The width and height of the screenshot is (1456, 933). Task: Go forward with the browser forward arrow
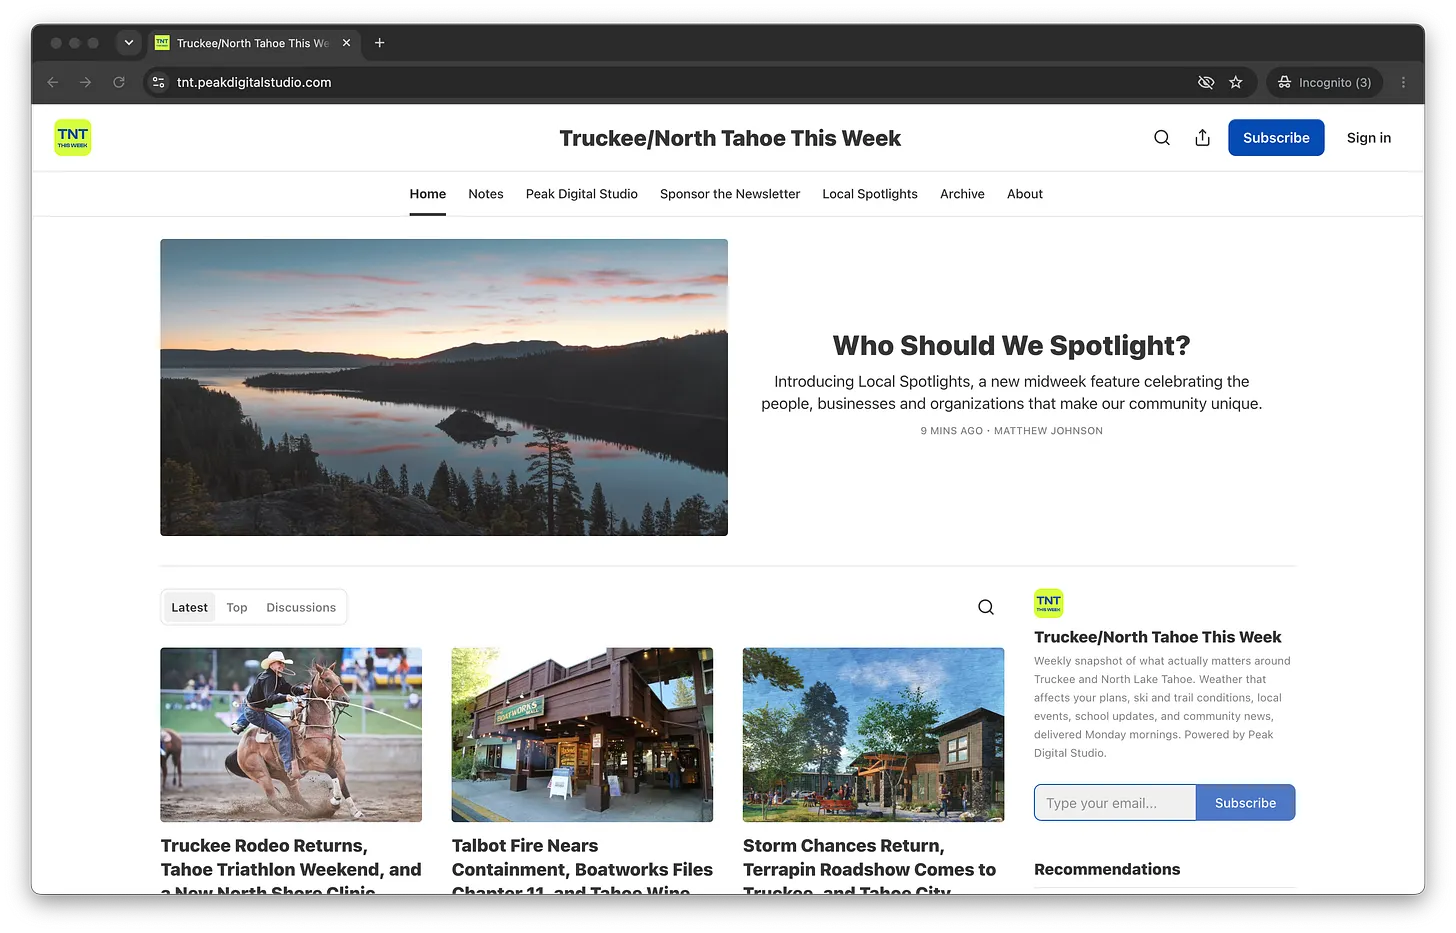86,82
